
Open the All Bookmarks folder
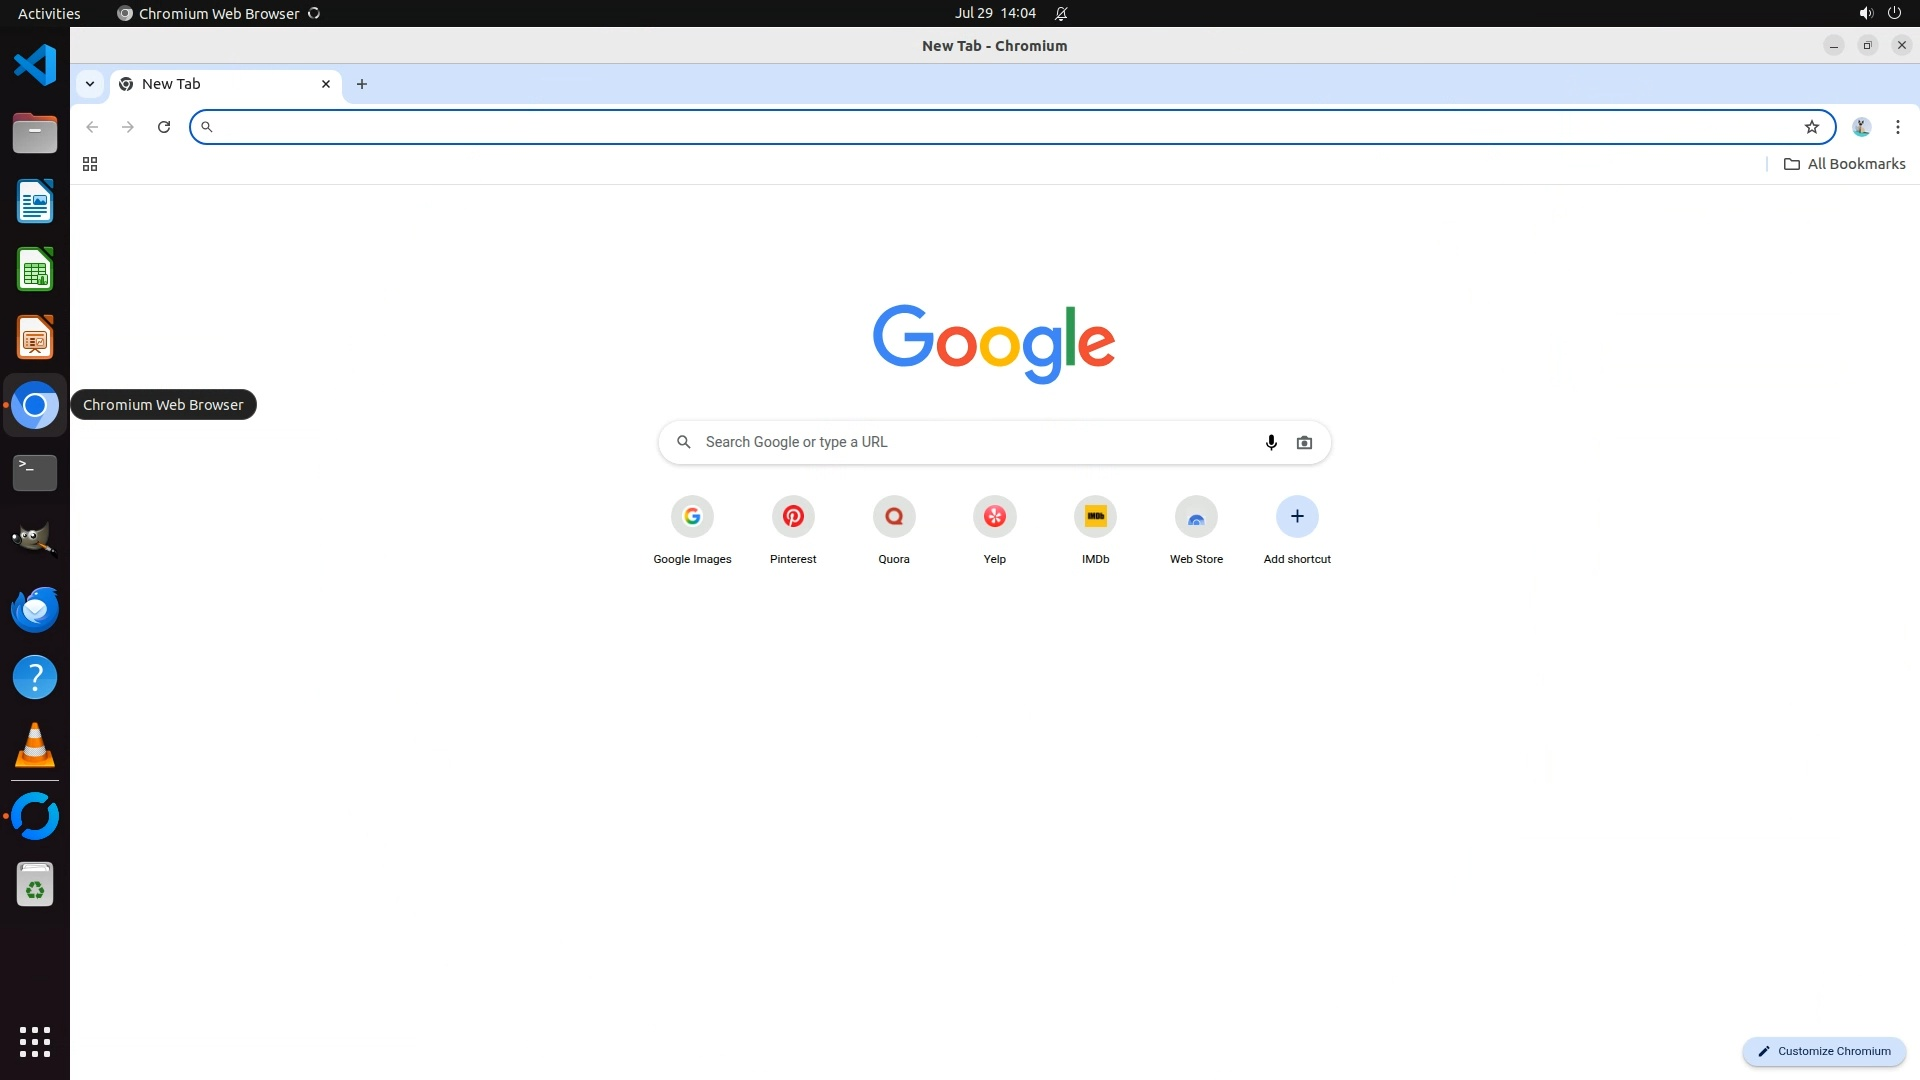[x=1844, y=164]
